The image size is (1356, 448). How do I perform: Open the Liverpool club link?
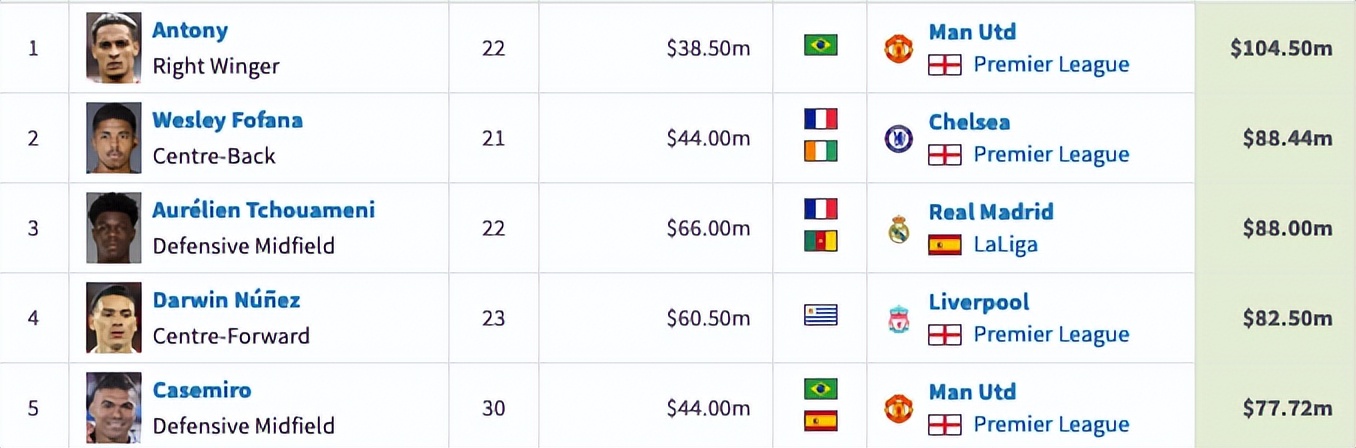point(978,302)
